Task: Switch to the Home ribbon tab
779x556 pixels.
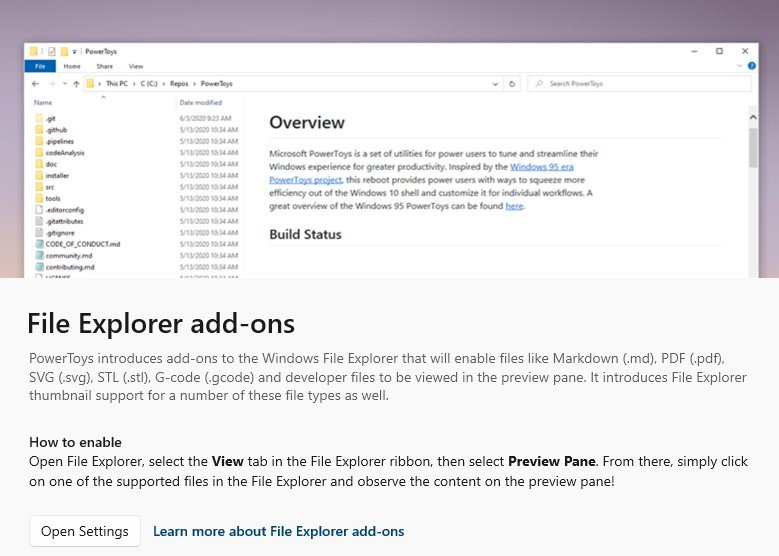Action: point(72,66)
